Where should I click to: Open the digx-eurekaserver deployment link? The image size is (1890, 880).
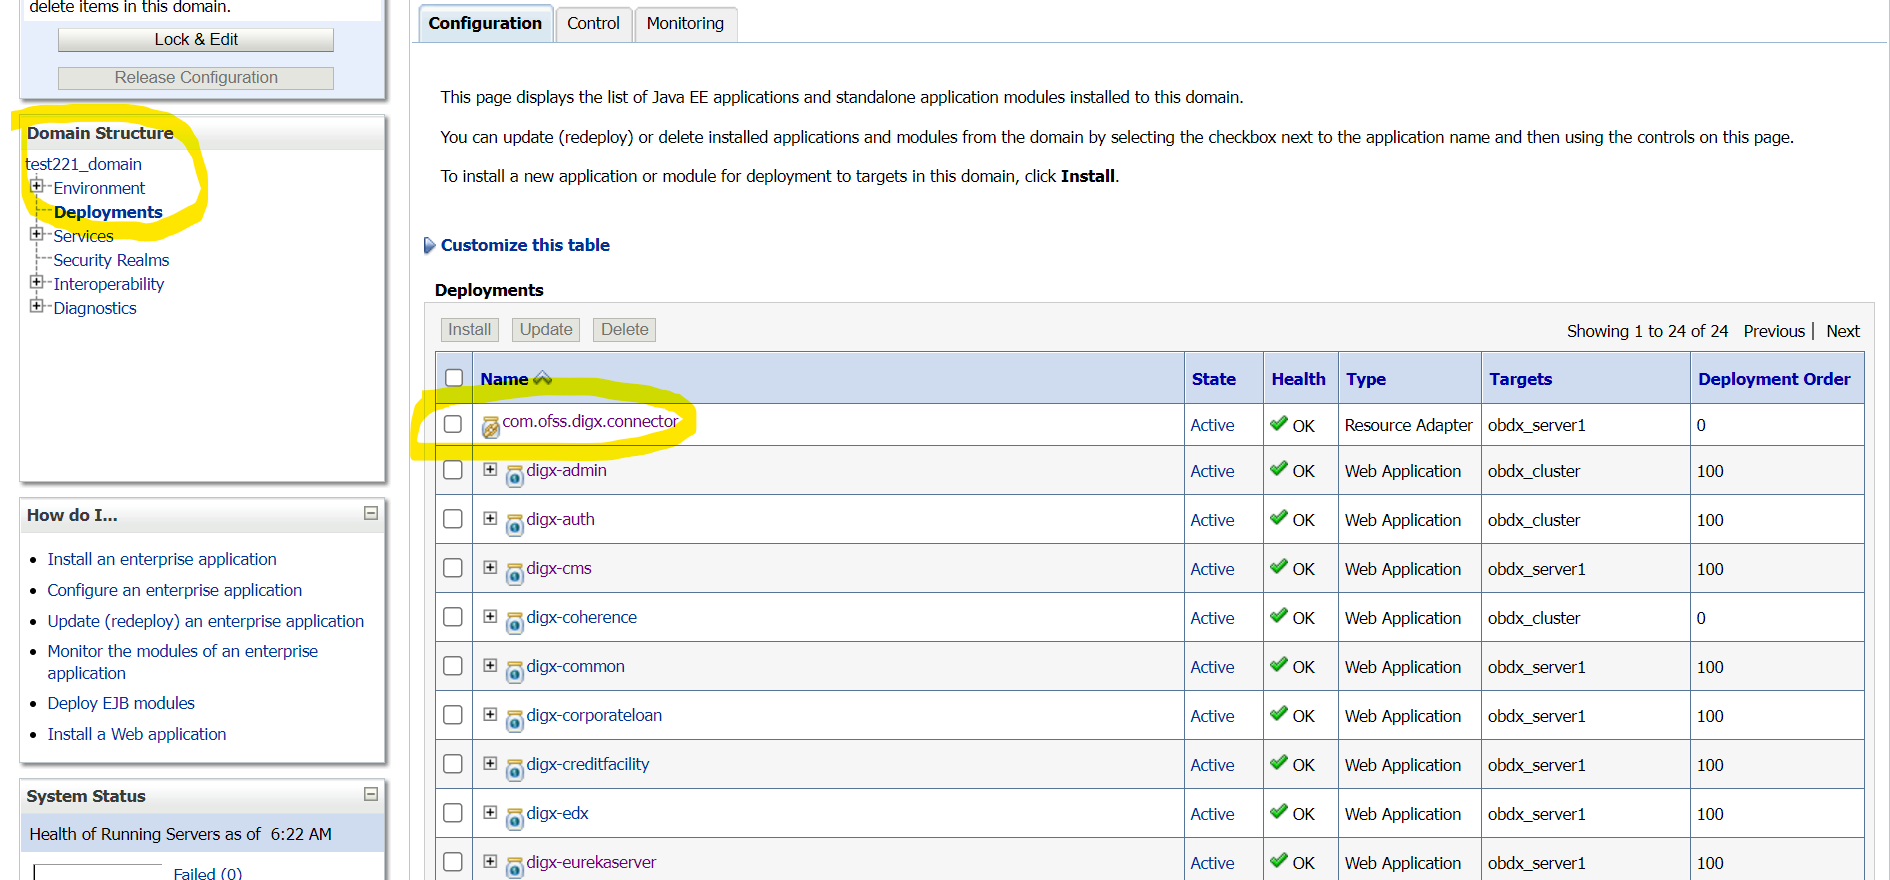591,862
